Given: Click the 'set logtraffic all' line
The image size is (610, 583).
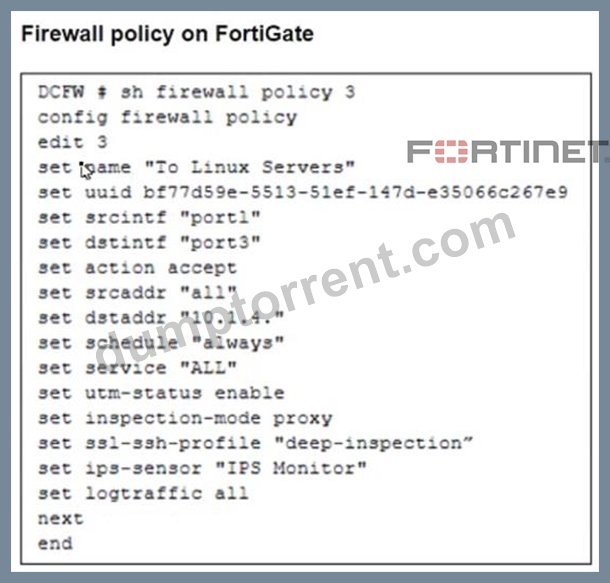Looking at the screenshot, I should (x=143, y=494).
